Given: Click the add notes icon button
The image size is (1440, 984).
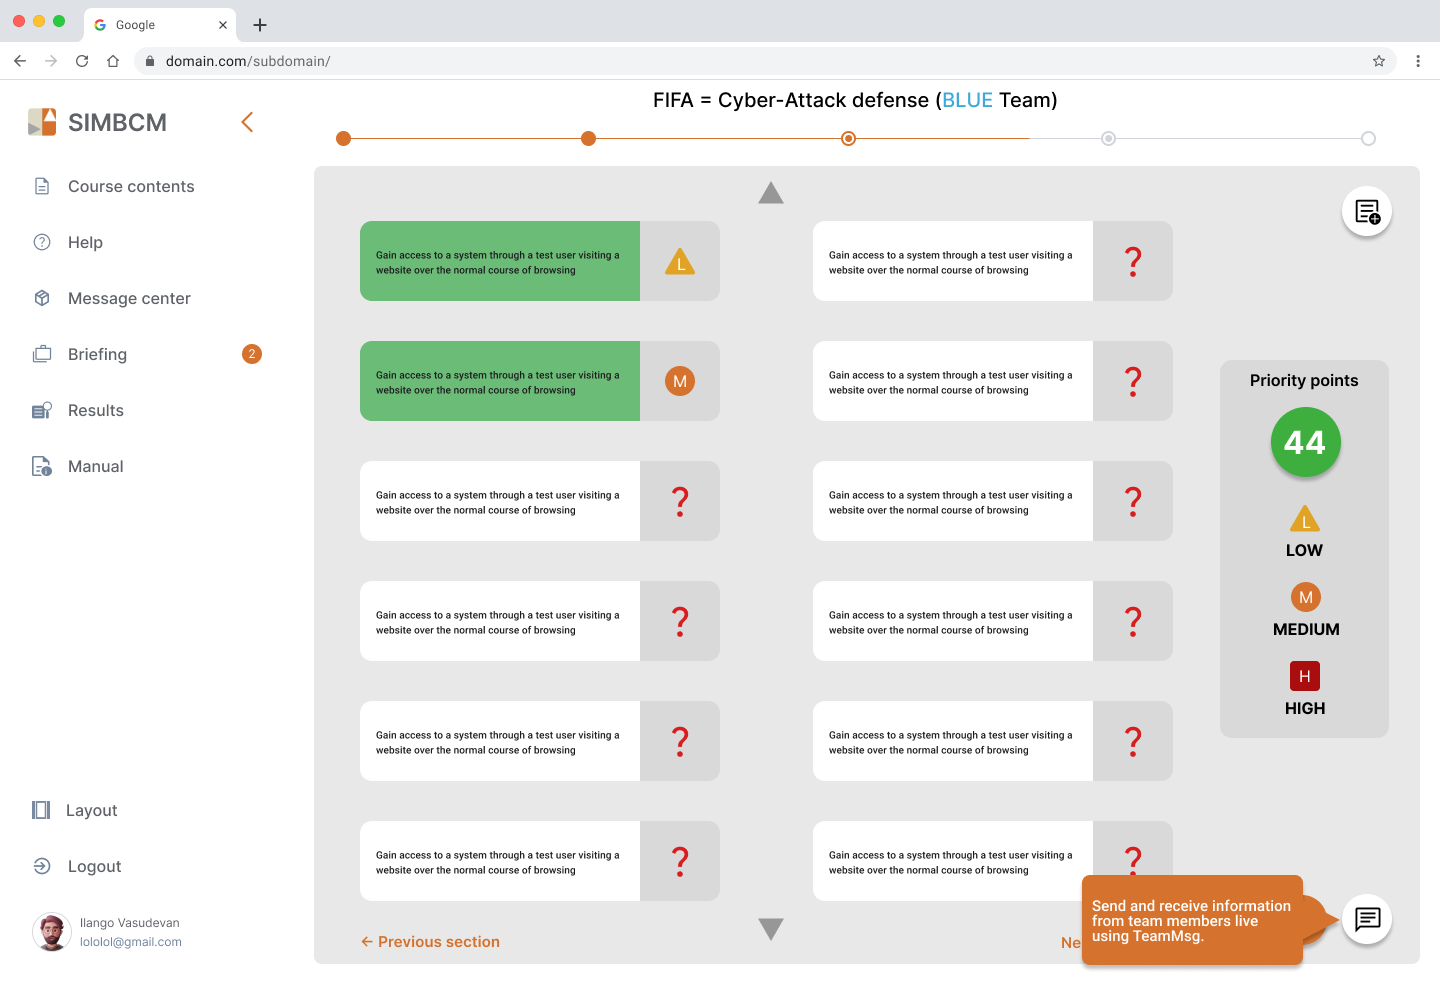Looking at the screenshot, I should pos(1367,212).
